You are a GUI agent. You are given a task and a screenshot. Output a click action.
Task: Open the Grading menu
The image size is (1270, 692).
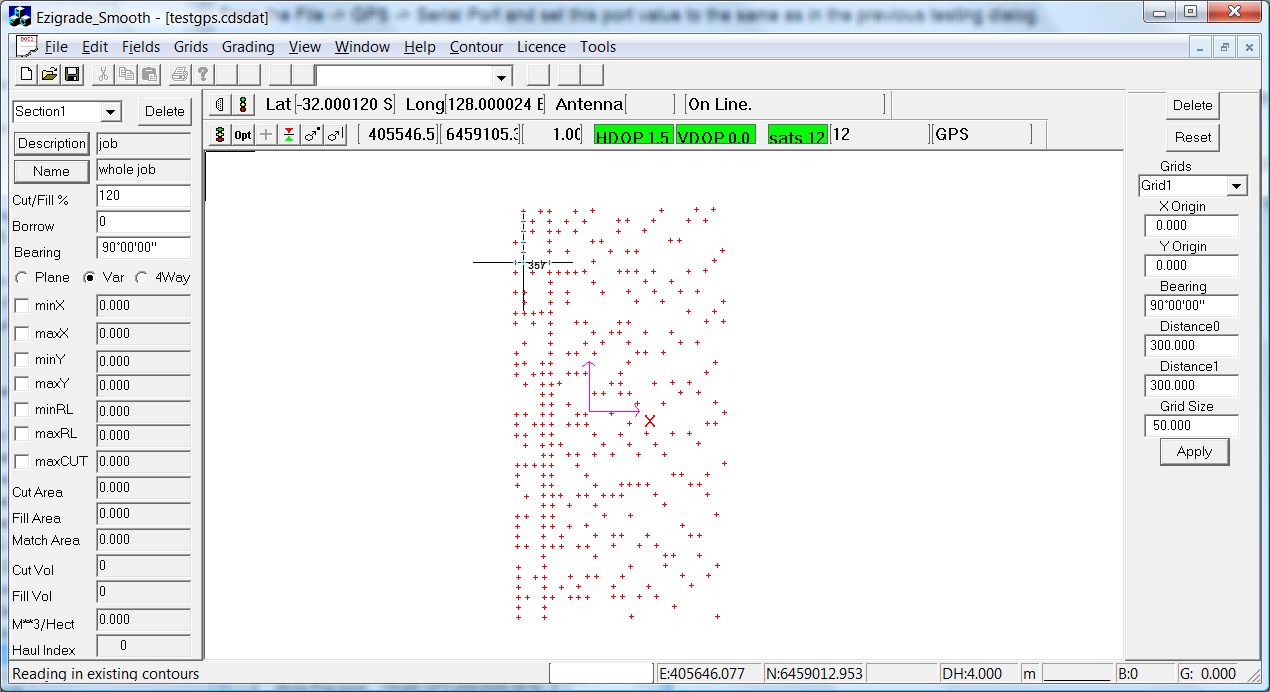(248, 47)
